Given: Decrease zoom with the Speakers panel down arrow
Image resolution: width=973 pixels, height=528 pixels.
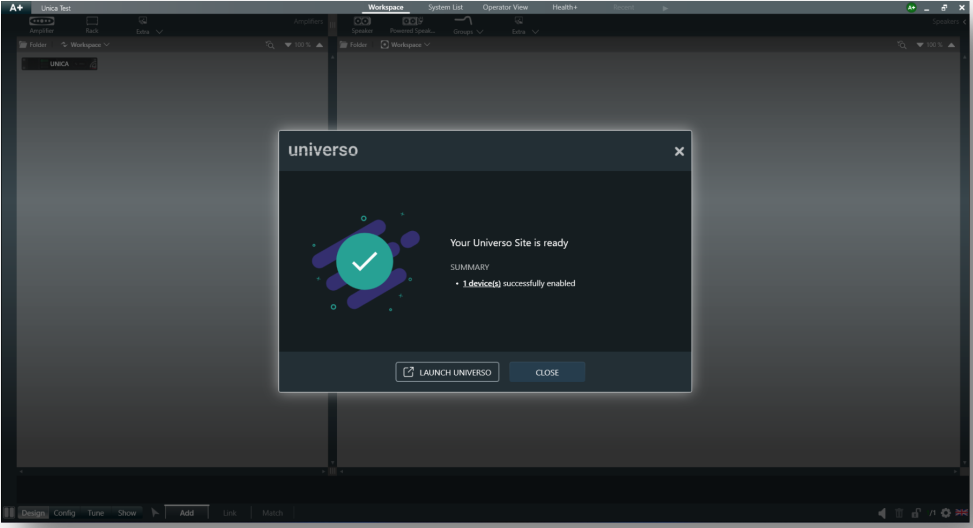Looking at the screenshot, I should pos(920,45).
